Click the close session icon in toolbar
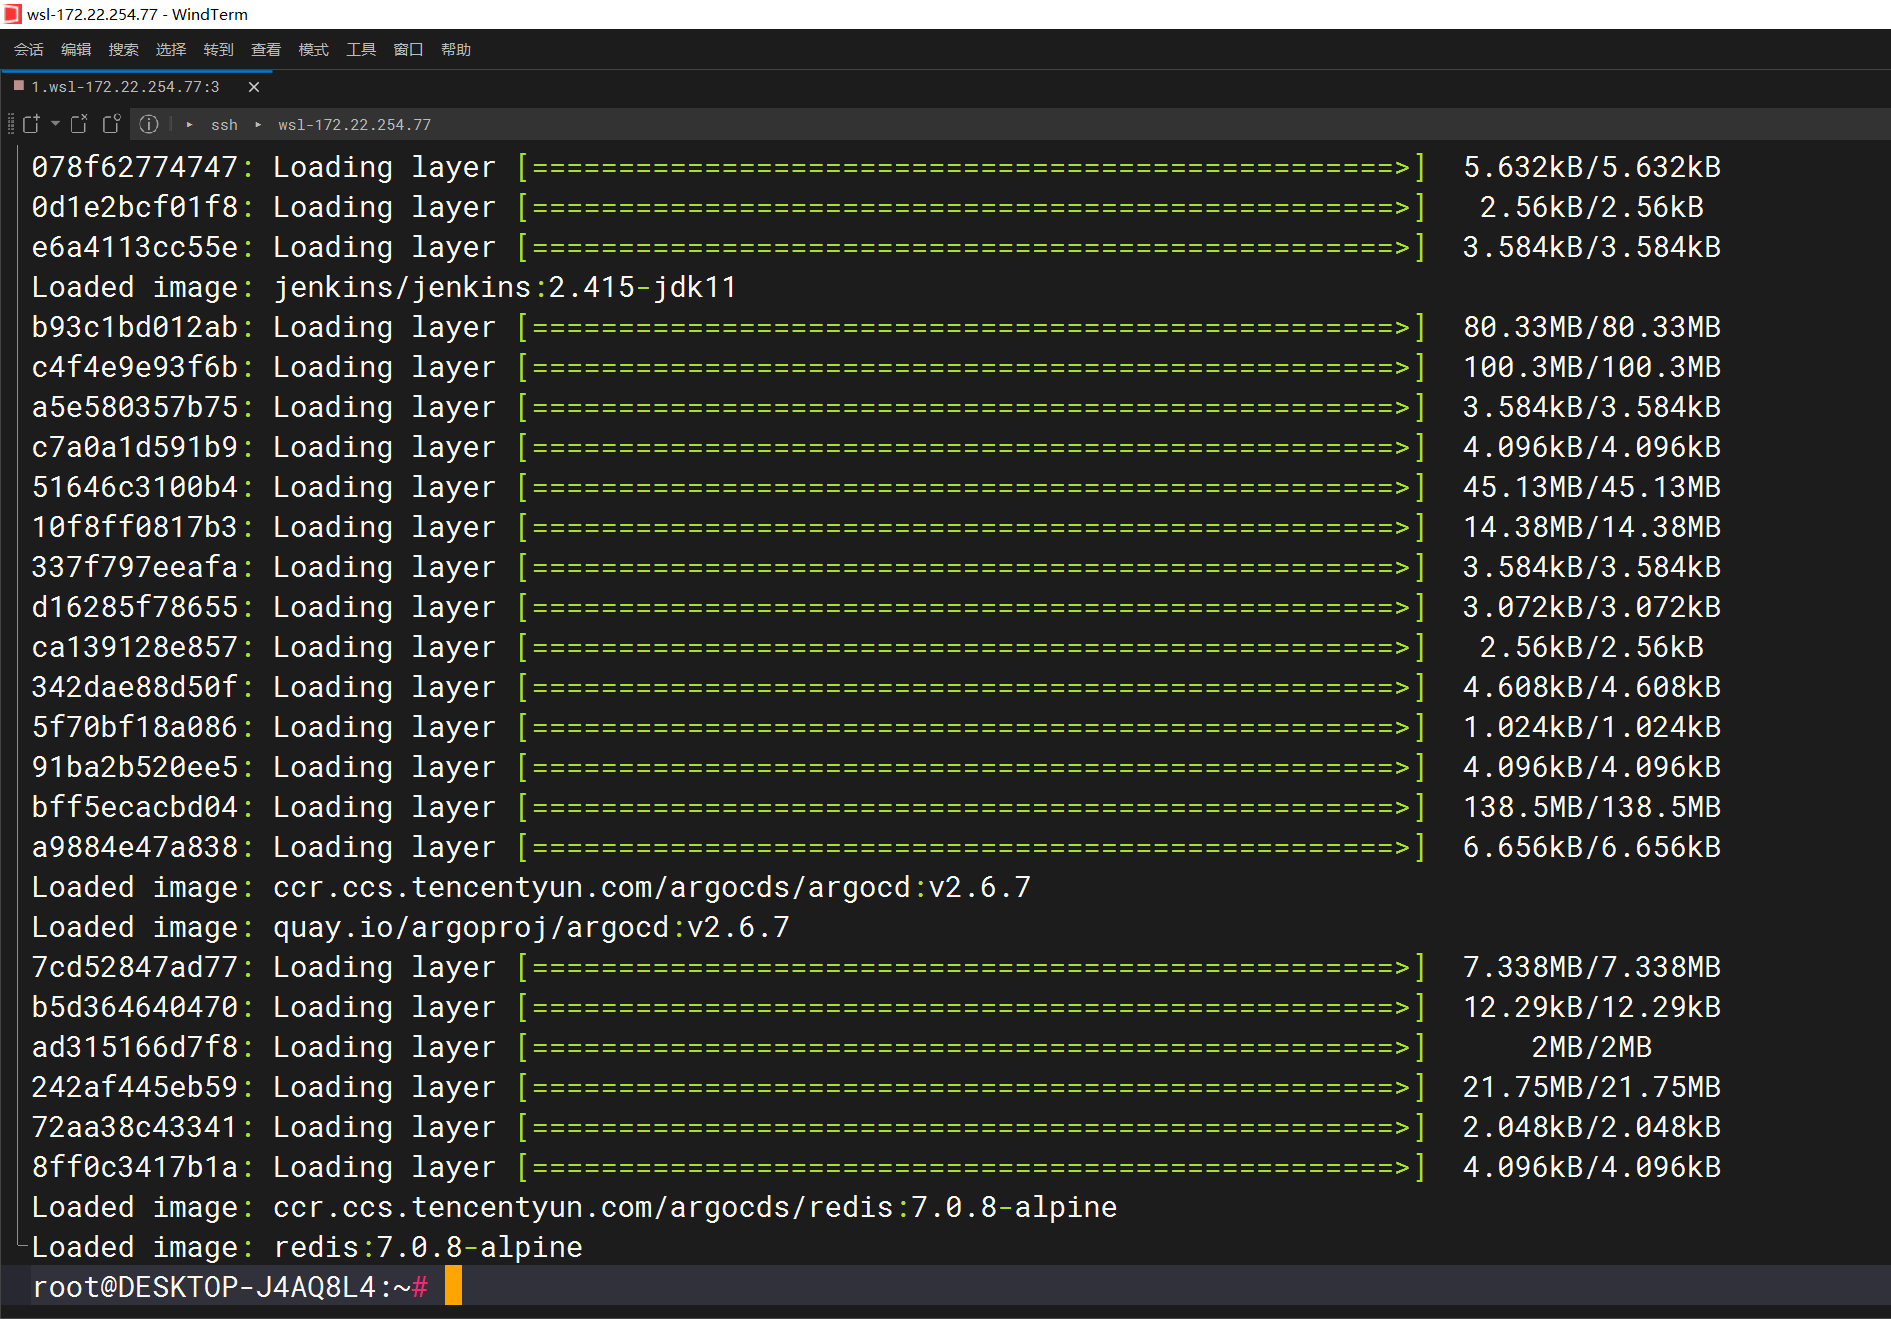This screenshot has height=1319, width=1891. [79, 124]
